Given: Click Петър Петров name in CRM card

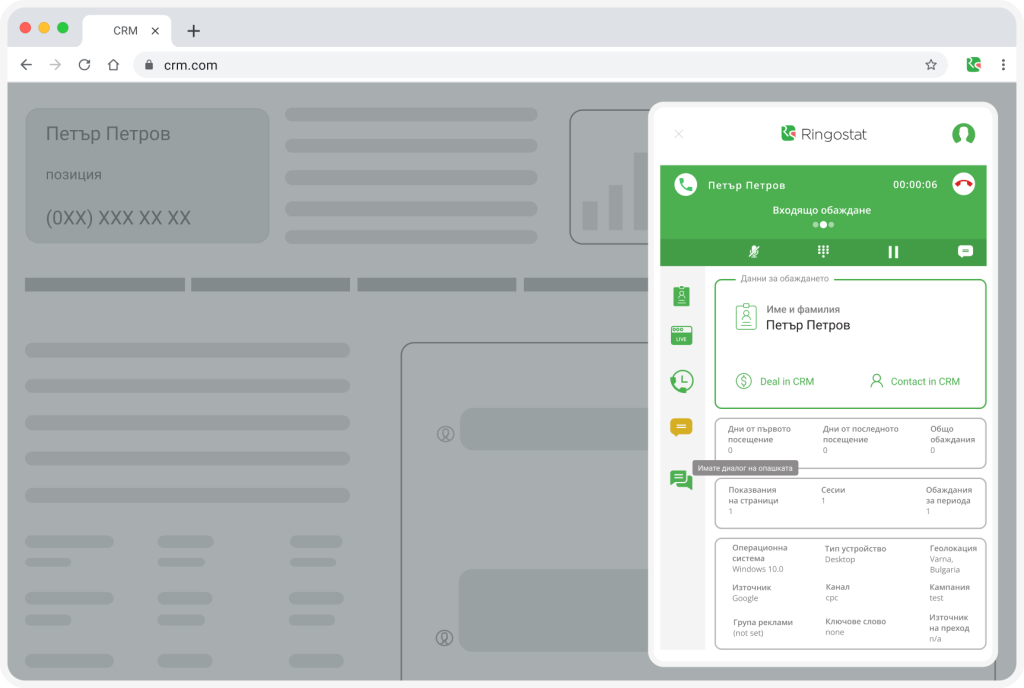Looking at the screenshot, I should (108, 134).
